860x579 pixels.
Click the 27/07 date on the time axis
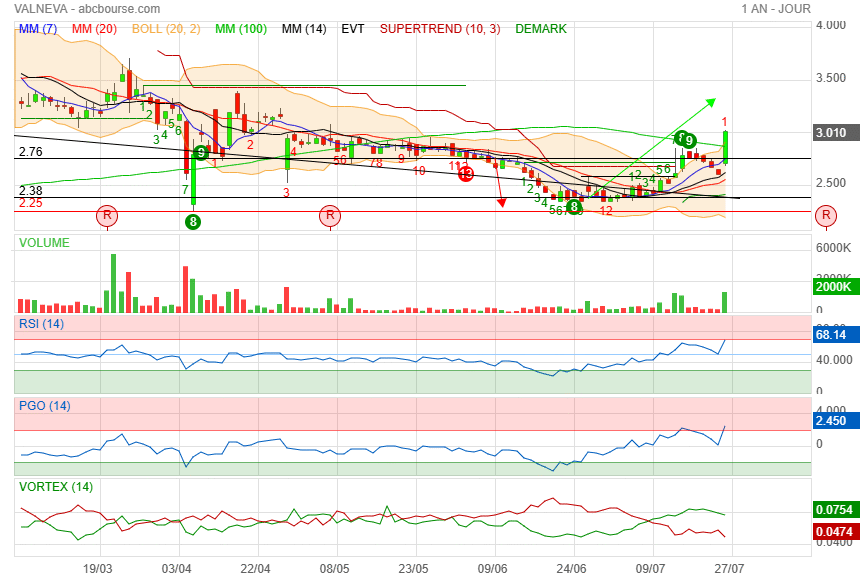729,568
